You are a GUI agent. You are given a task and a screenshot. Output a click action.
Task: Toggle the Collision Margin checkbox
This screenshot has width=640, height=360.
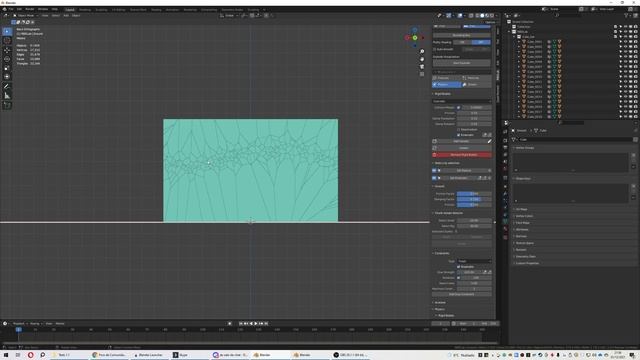point(459,107)
